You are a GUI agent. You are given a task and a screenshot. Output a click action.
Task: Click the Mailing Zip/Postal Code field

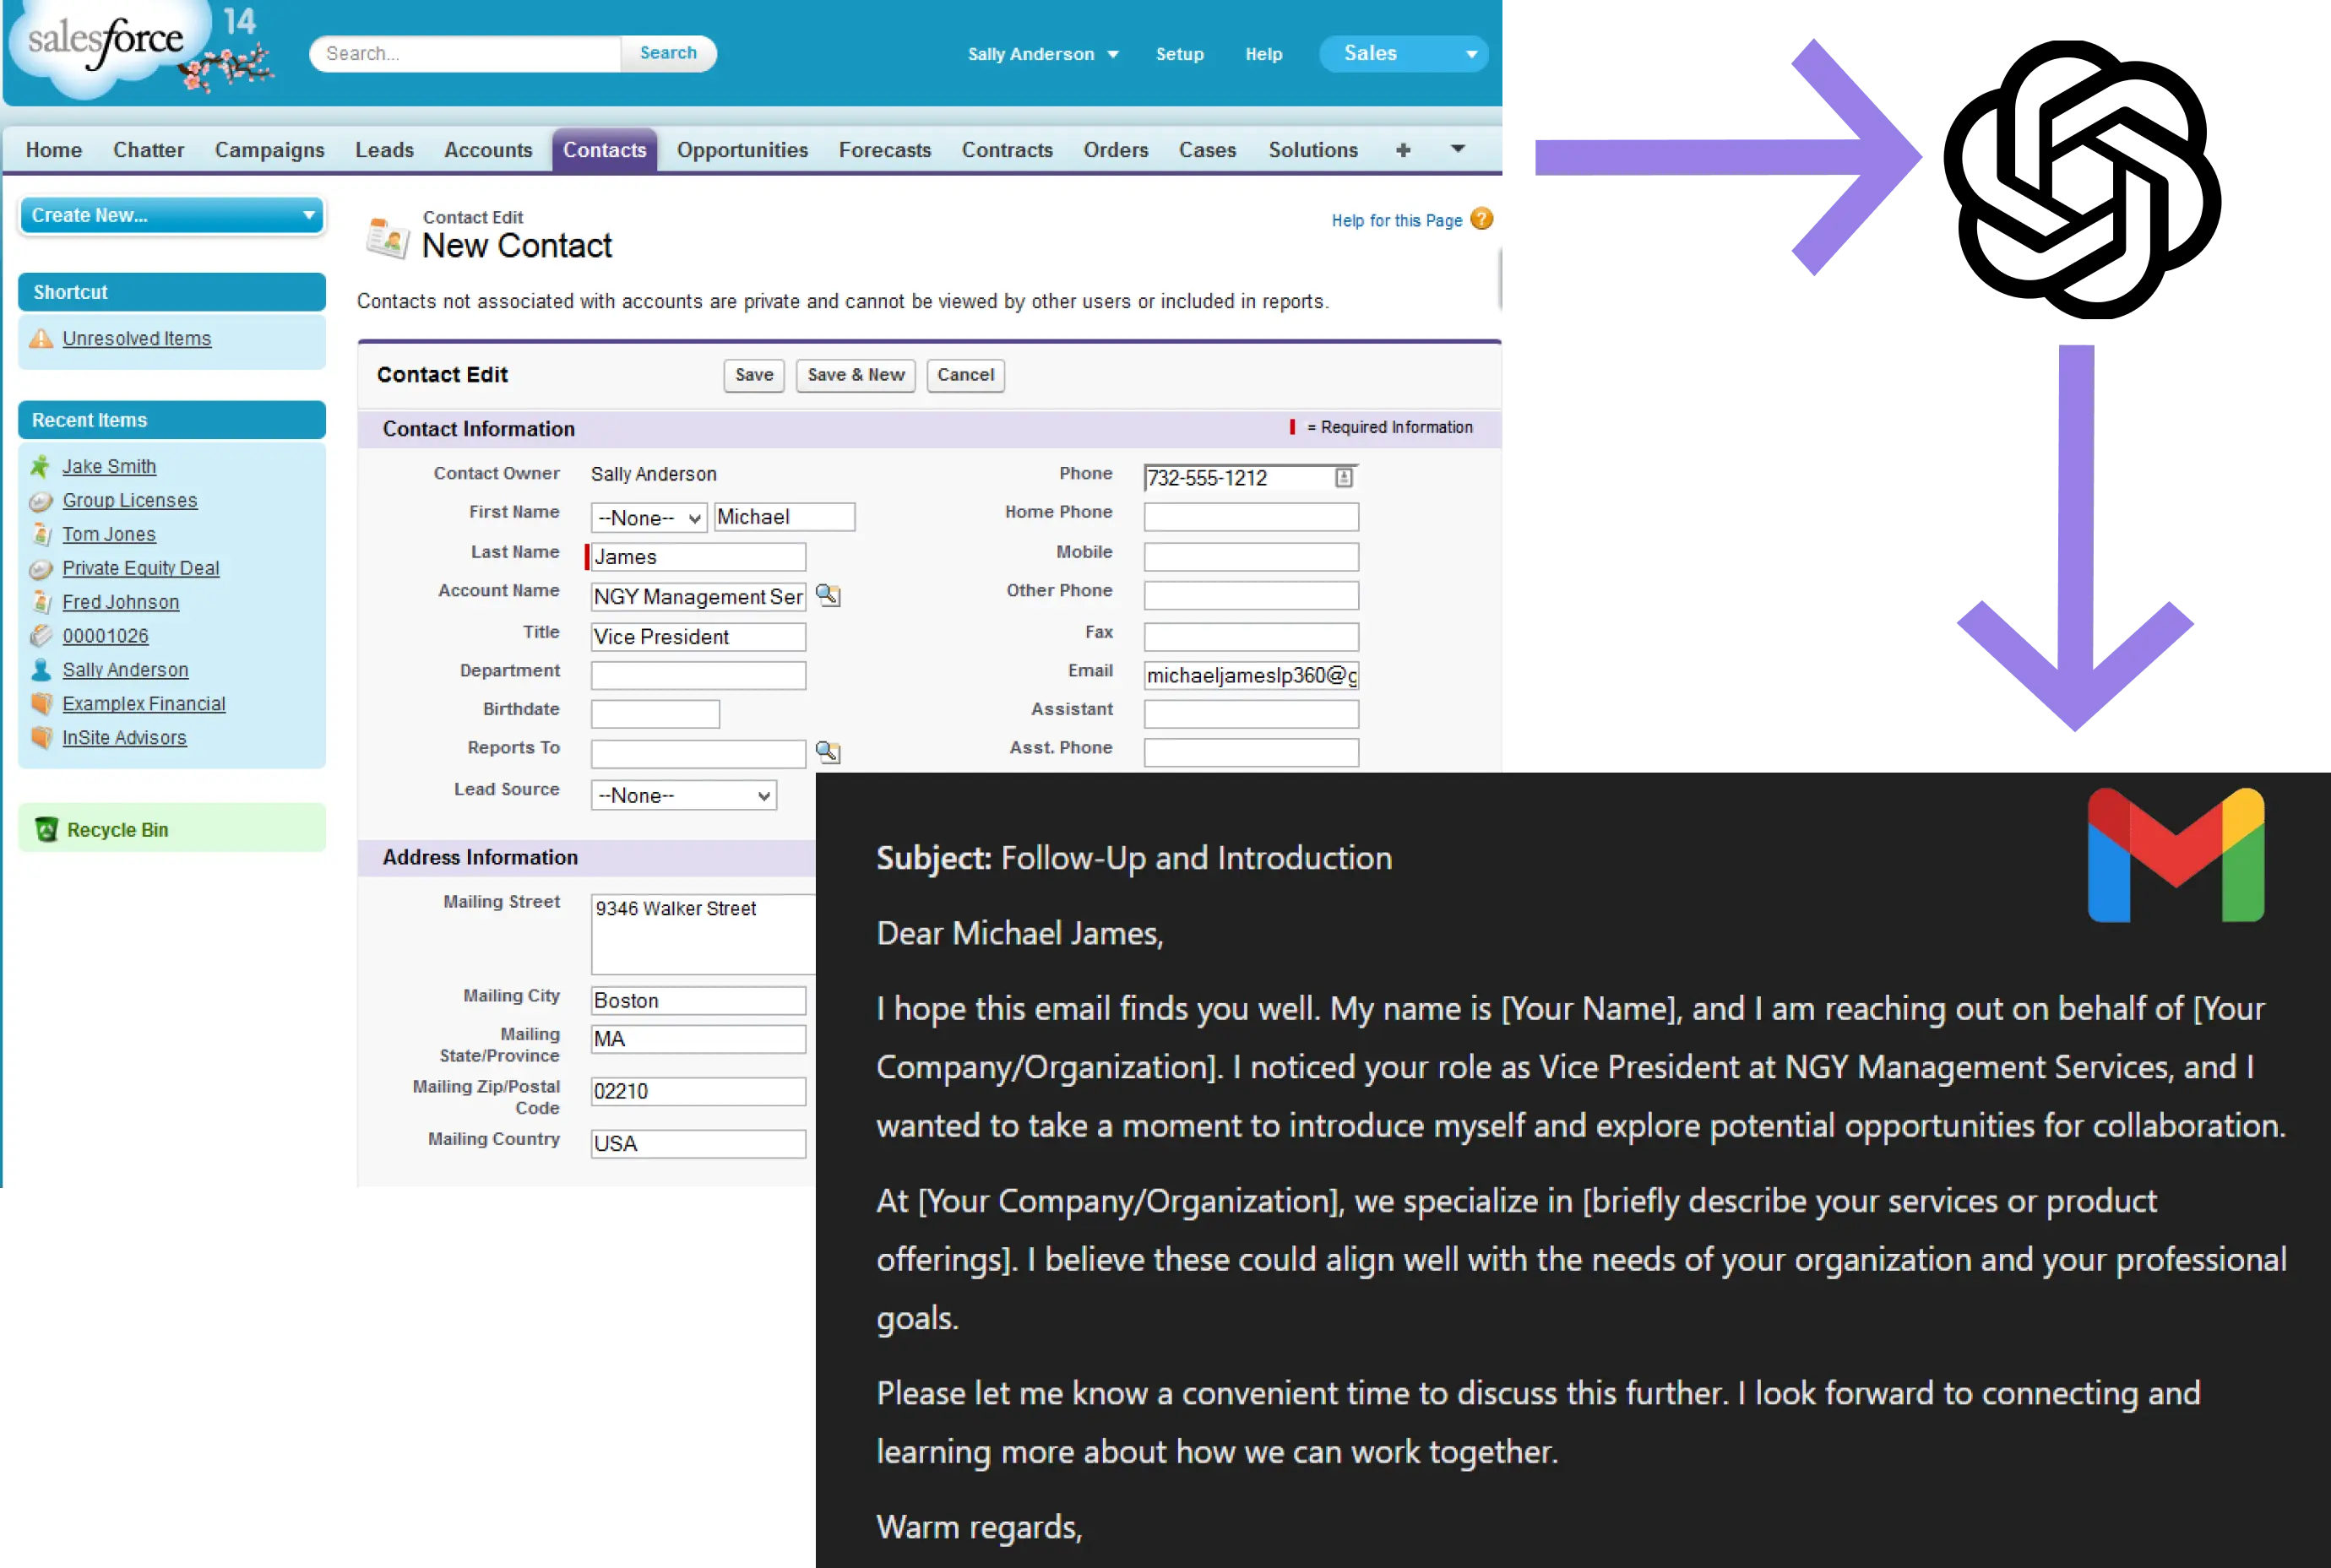(x=698, y=1091)
